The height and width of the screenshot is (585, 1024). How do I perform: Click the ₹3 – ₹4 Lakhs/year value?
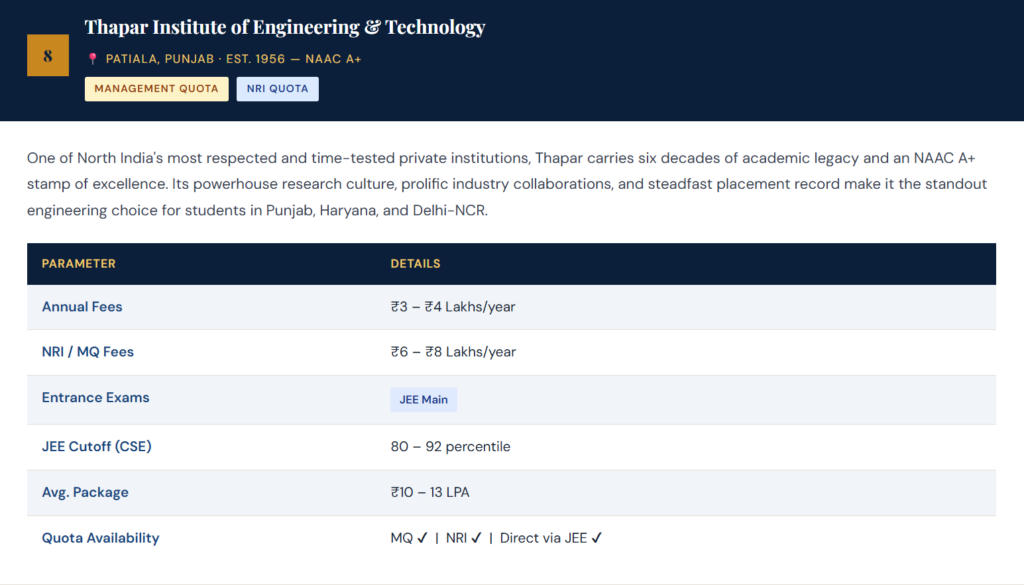coord(453,307)
